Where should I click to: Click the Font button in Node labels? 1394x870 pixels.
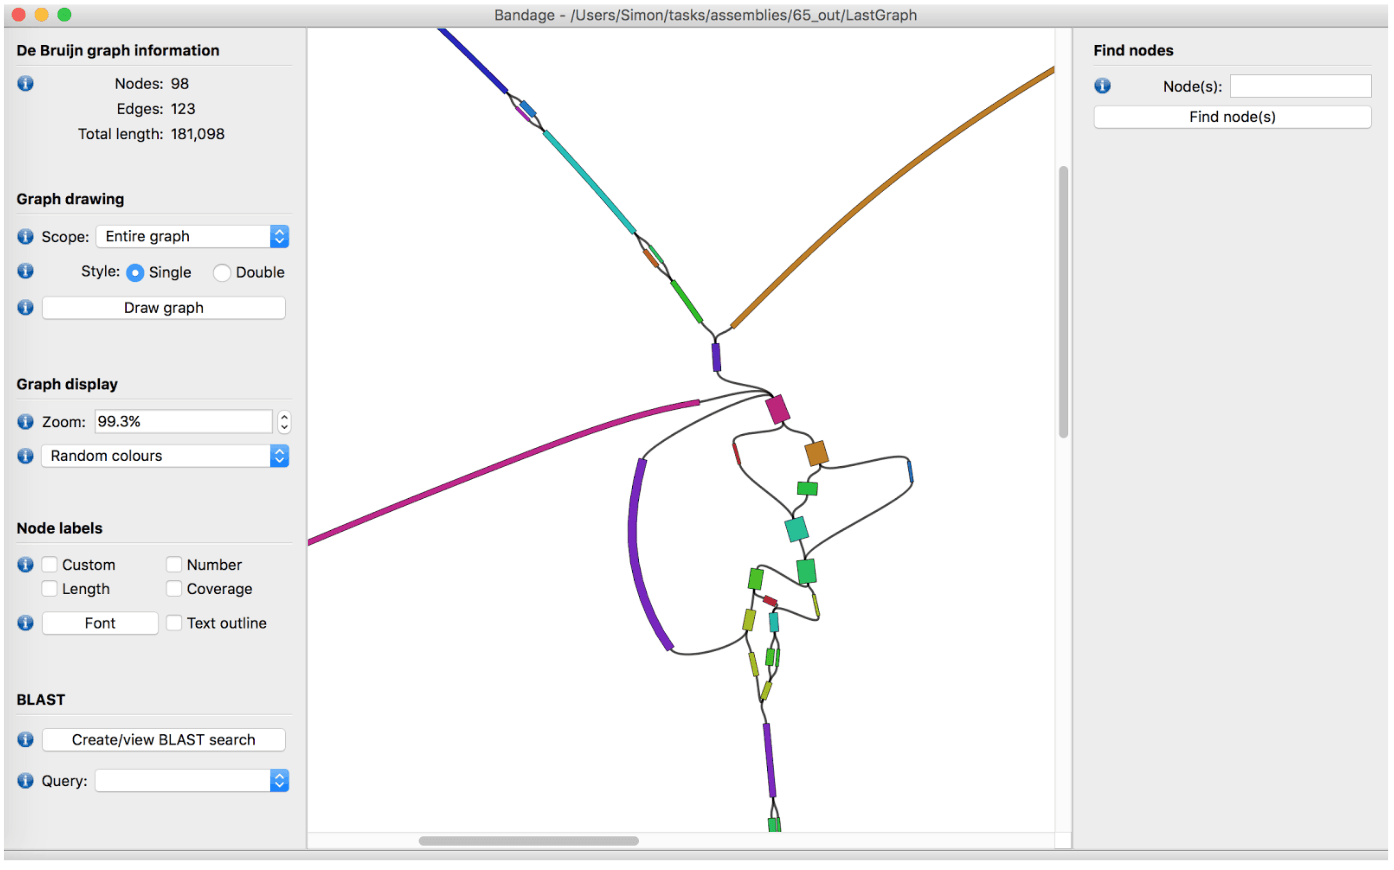tap(100, 622)
